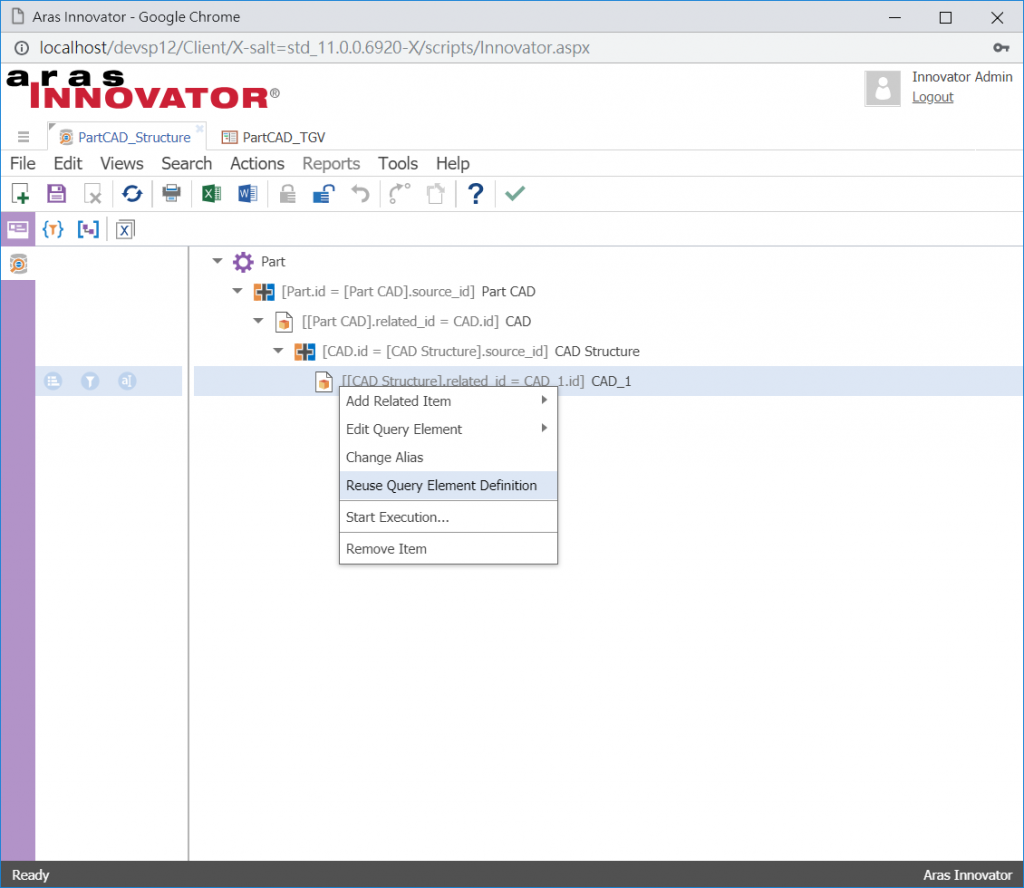
Task: Click the Chrome site info icon
Action: 22,48
